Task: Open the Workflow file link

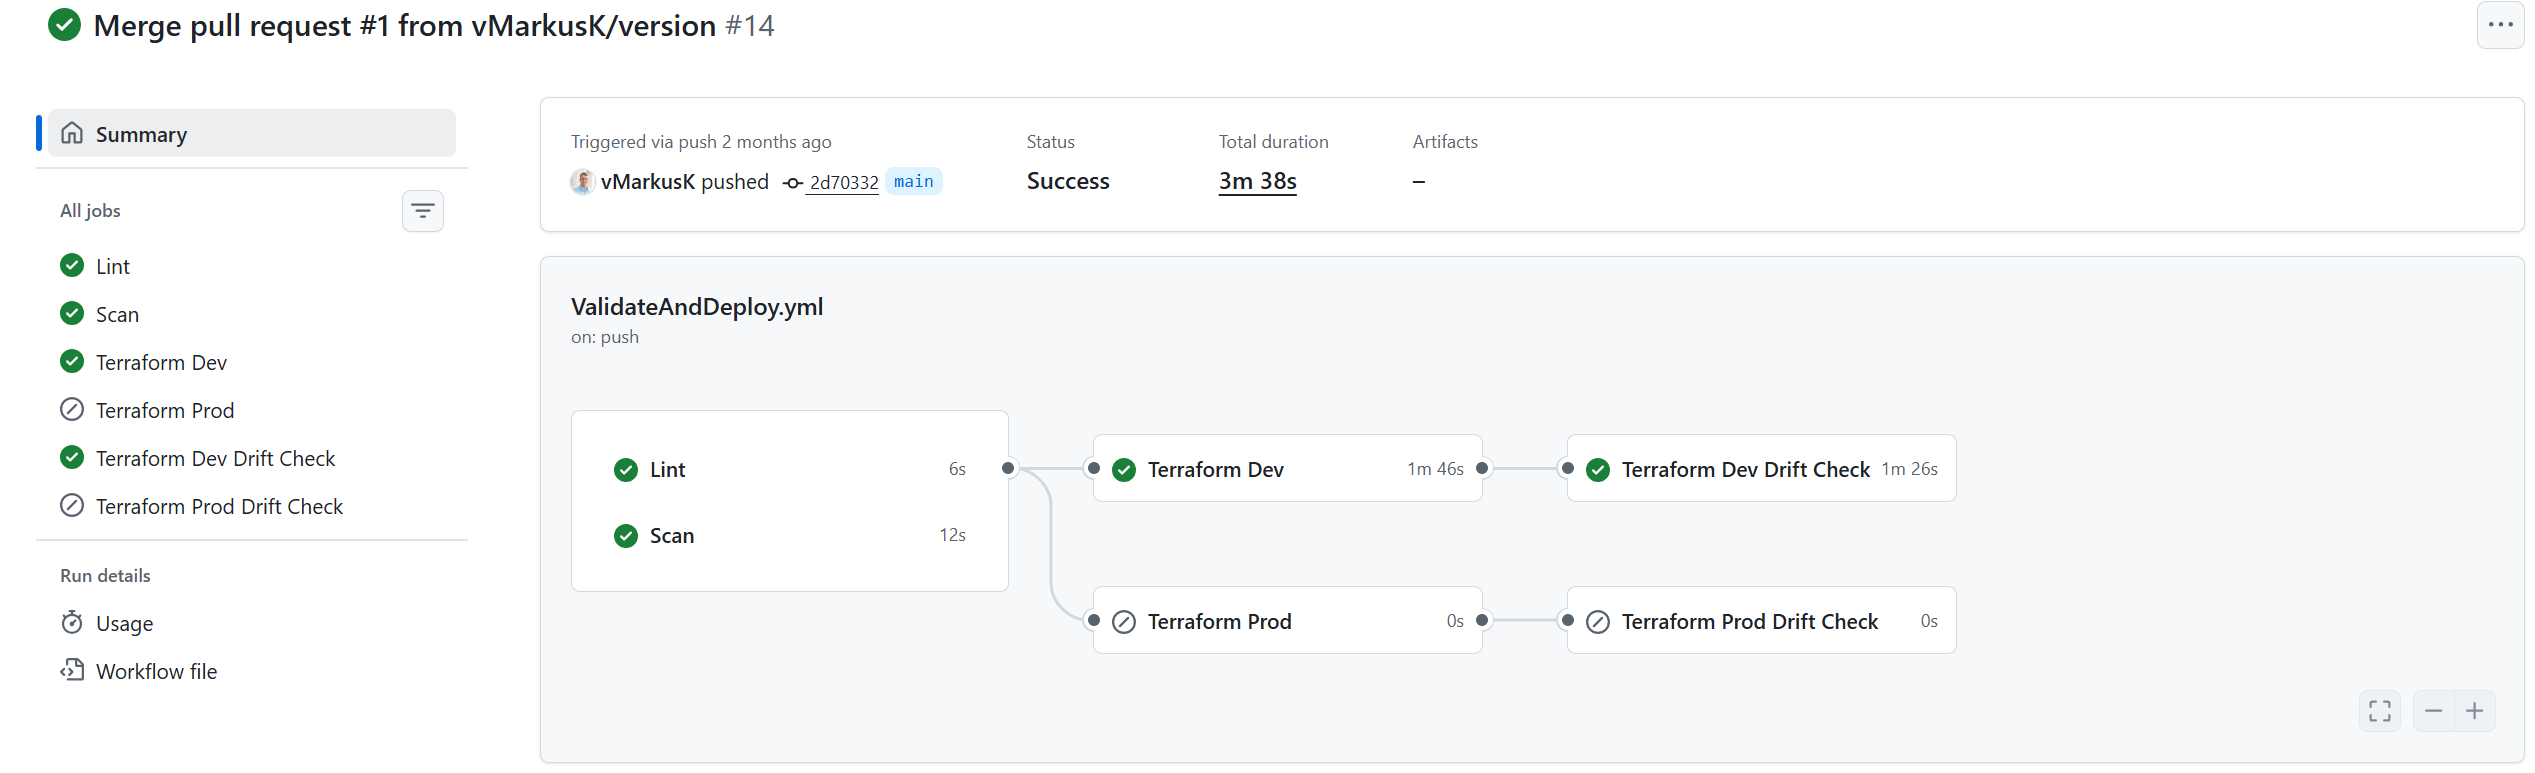Action: click(x=252, y=671)
